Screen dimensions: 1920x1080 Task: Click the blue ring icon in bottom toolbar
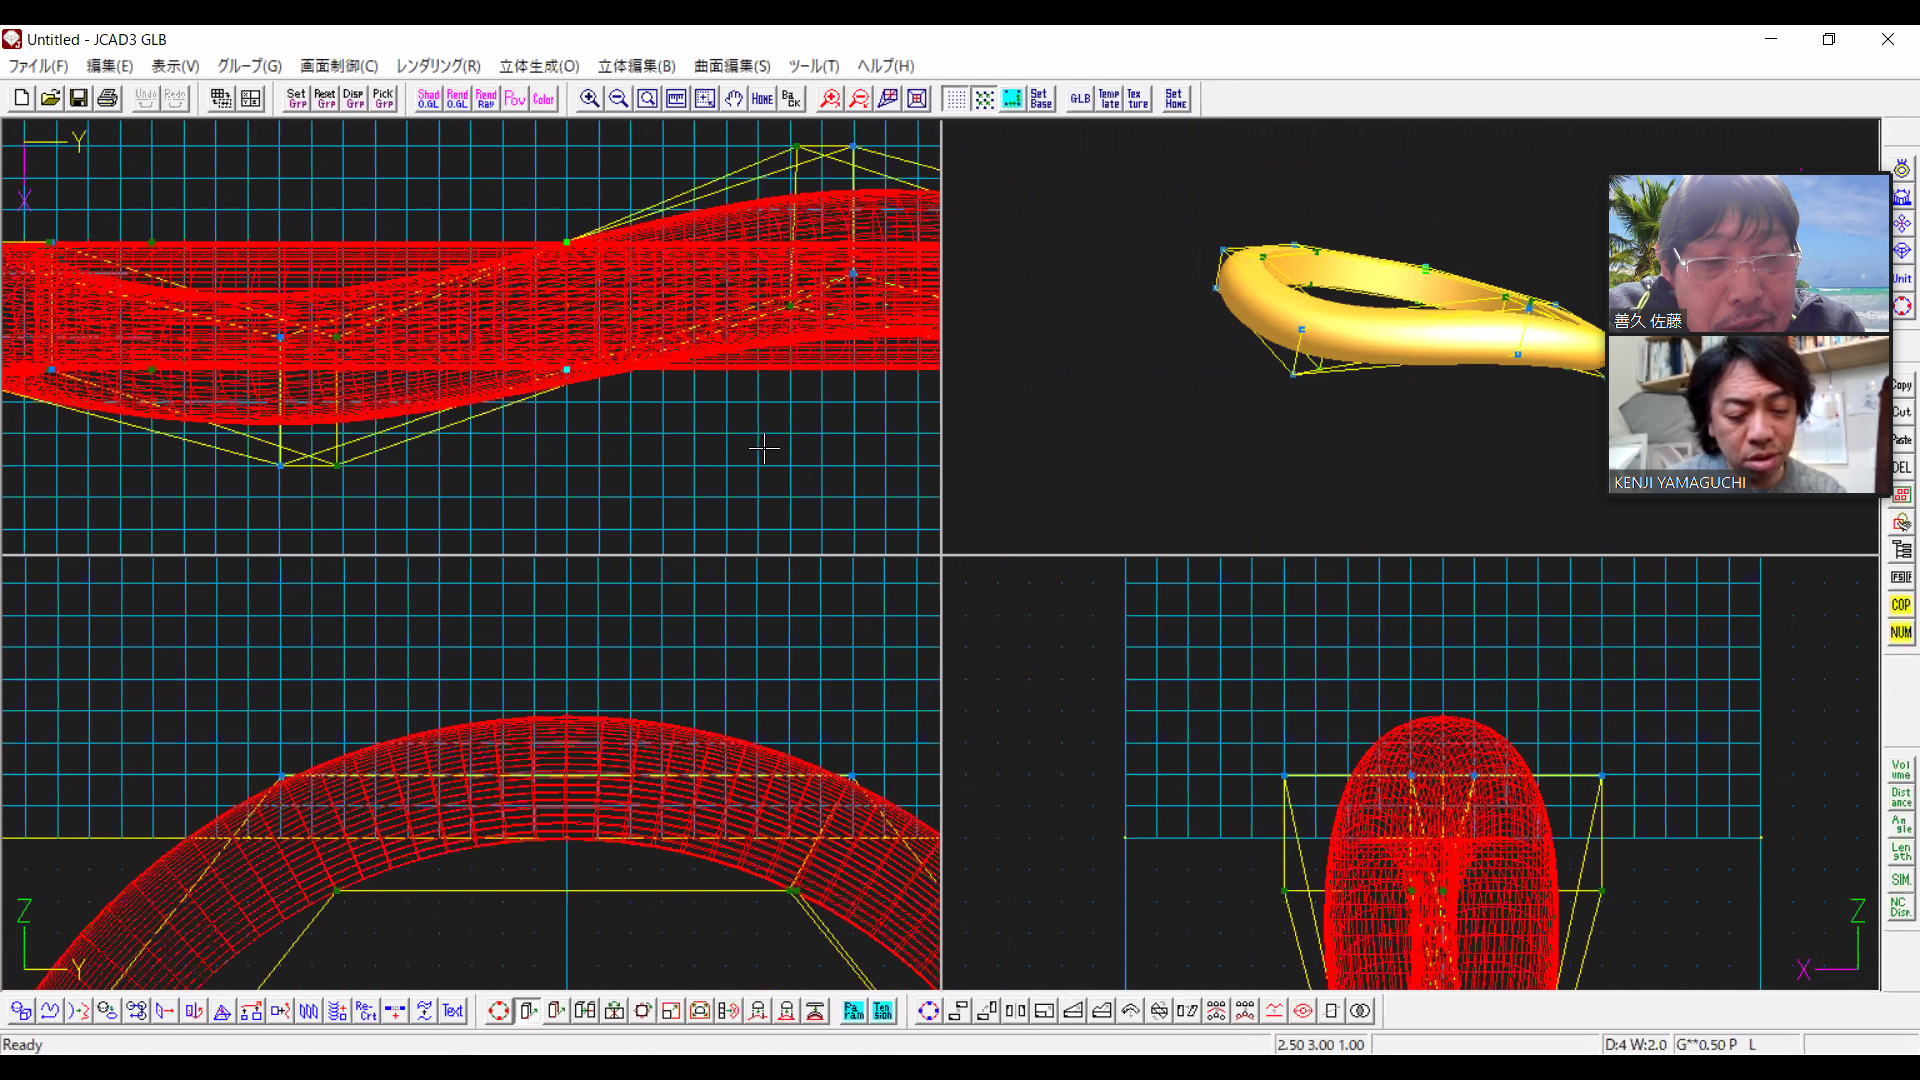coord(928,1011)
